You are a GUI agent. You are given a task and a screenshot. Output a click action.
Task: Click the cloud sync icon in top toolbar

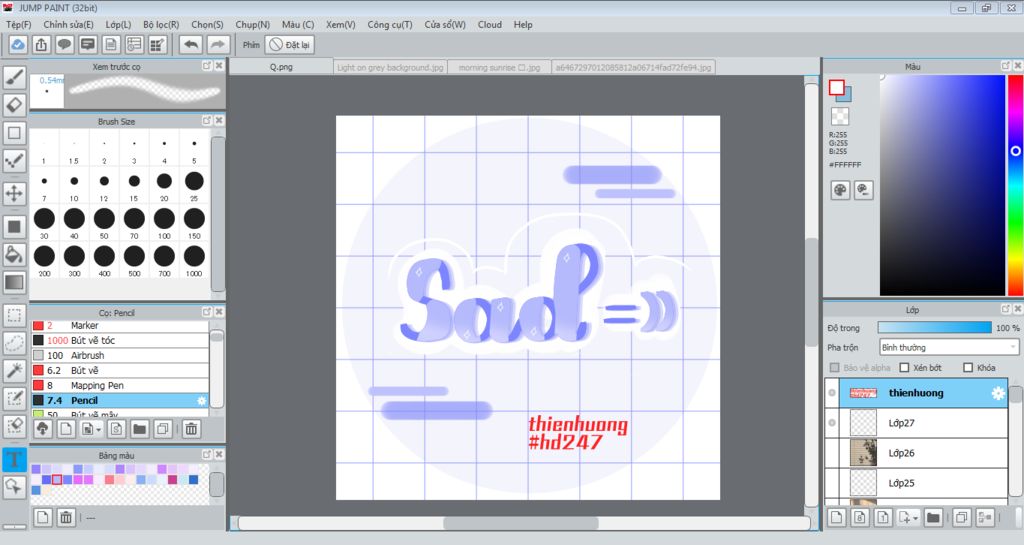(x=18, y=44)
